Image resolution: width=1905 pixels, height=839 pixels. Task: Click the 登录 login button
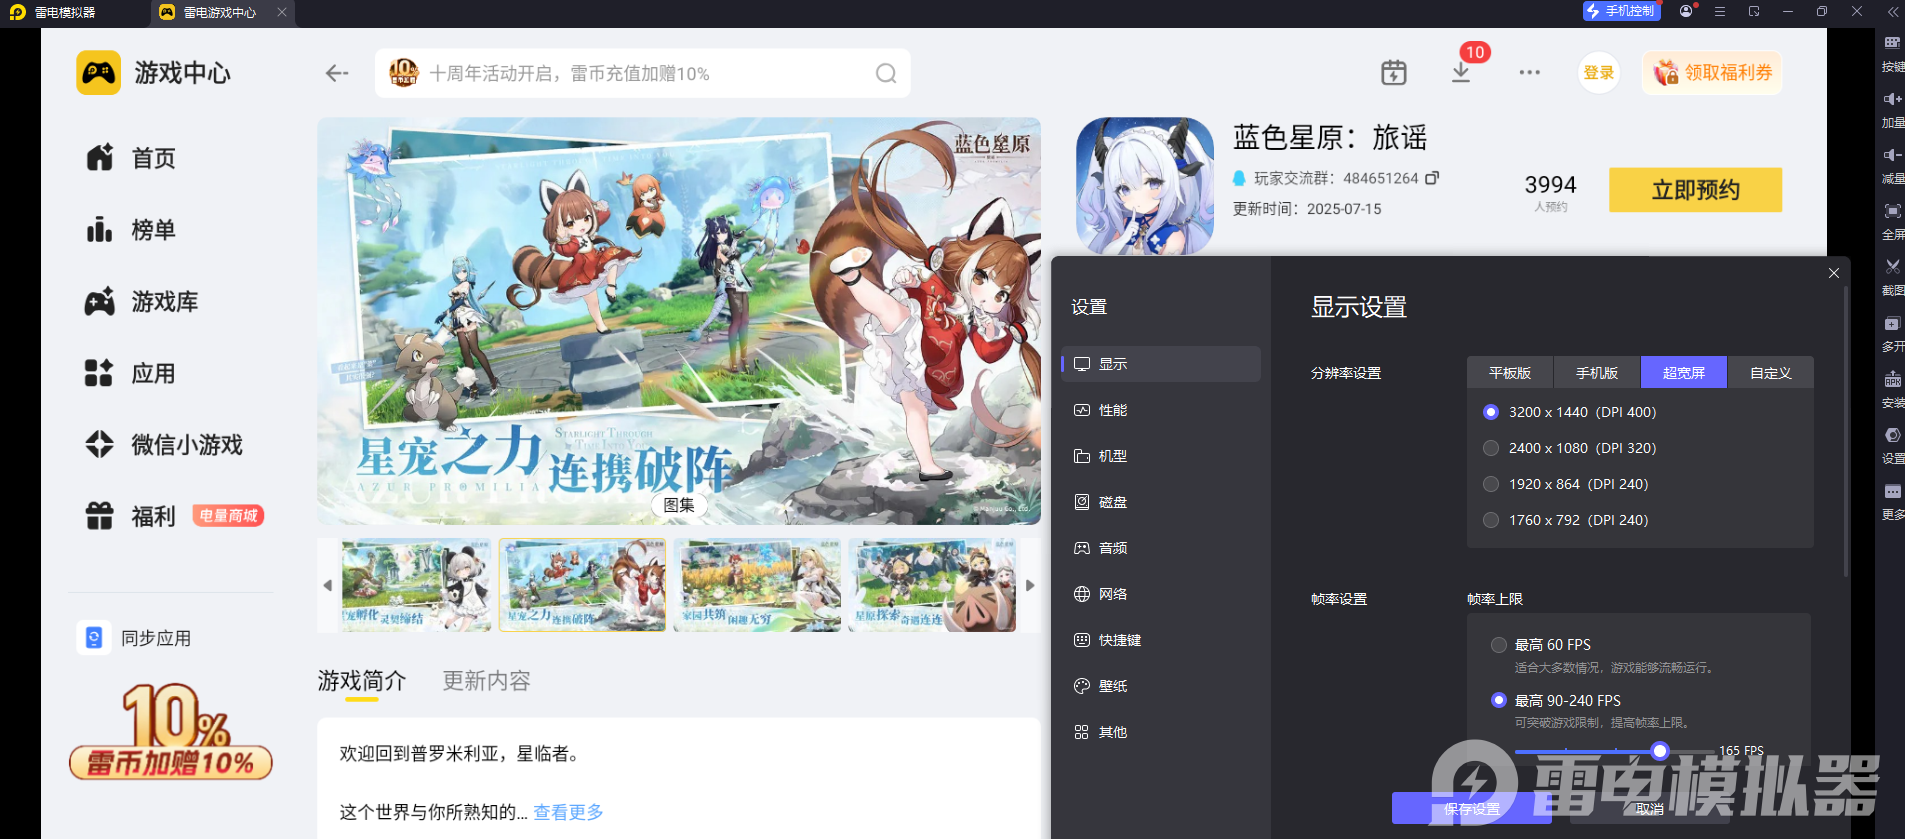coord(1599,73)
